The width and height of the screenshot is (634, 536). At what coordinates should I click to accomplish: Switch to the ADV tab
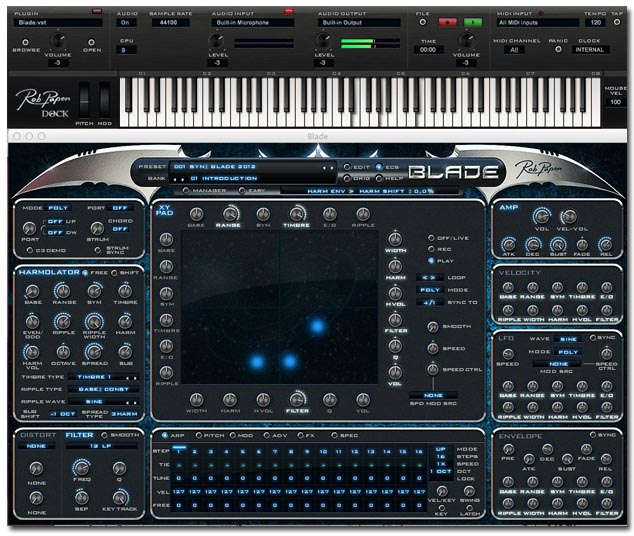point(266,435)
